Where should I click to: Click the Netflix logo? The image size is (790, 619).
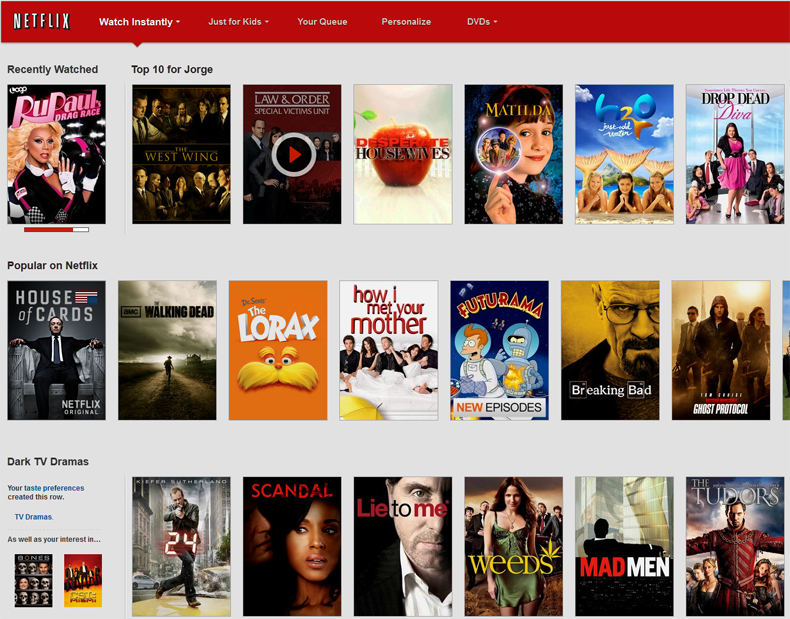pyautogui.click(x=41, y=21)
